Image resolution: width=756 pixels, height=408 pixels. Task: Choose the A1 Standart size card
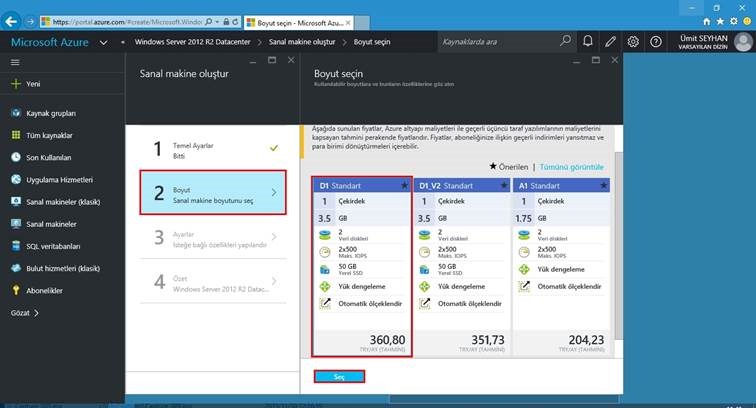point(562,267)
